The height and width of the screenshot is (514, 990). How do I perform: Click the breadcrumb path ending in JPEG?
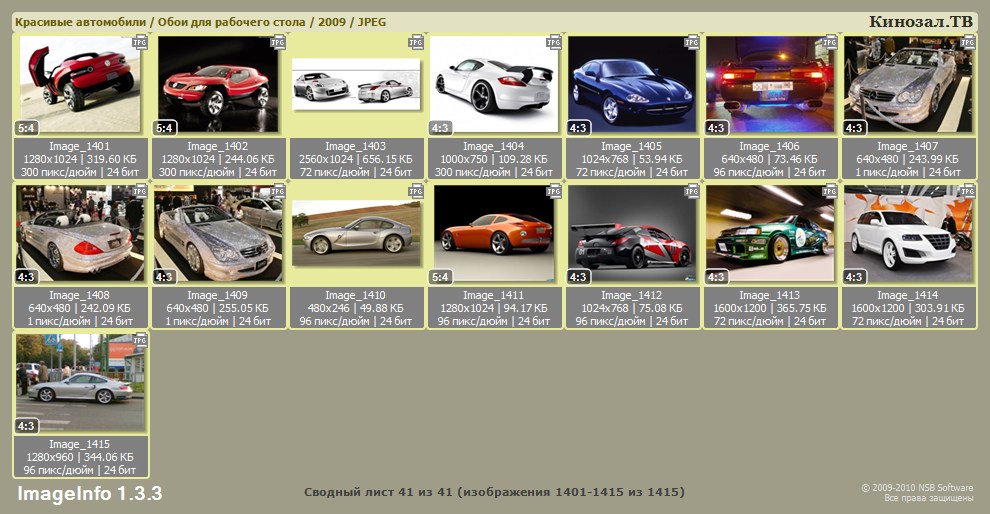coord(200,21)
